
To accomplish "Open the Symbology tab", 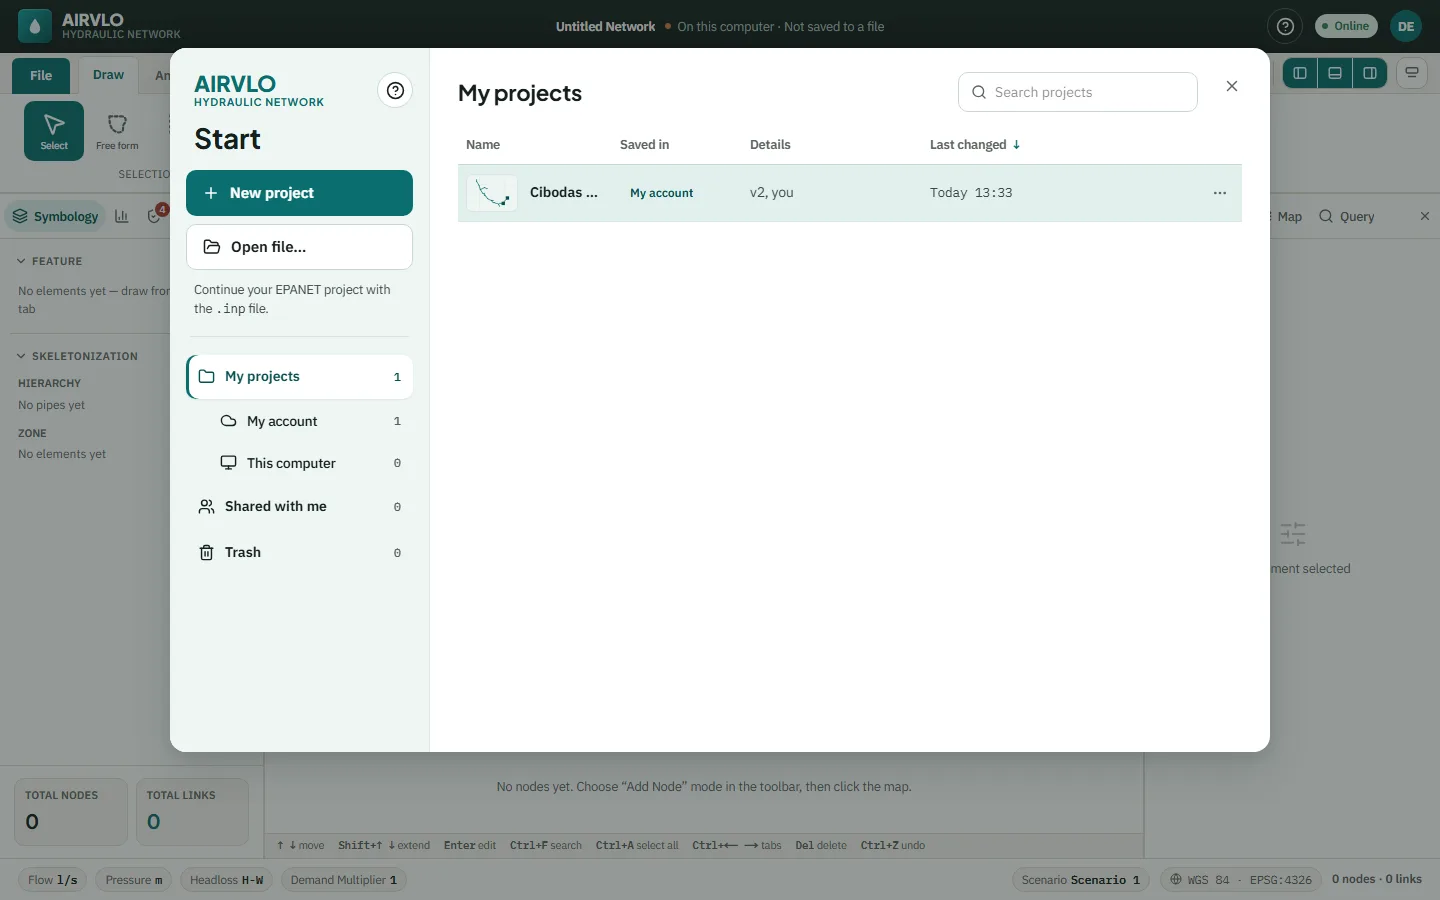I will pyautogui.click(x=56, y=216).
